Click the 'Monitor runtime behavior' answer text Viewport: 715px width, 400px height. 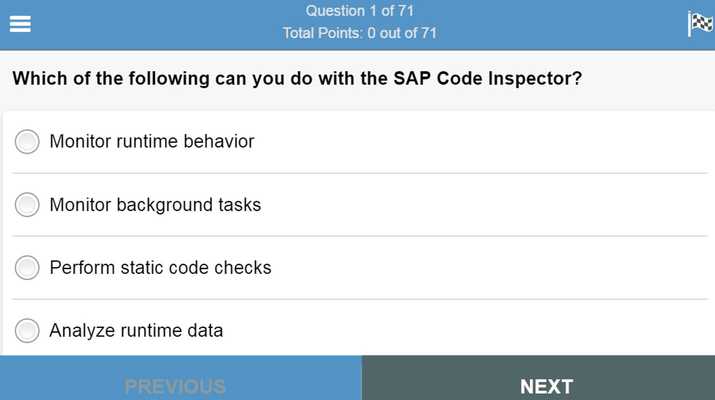point(152,141)
